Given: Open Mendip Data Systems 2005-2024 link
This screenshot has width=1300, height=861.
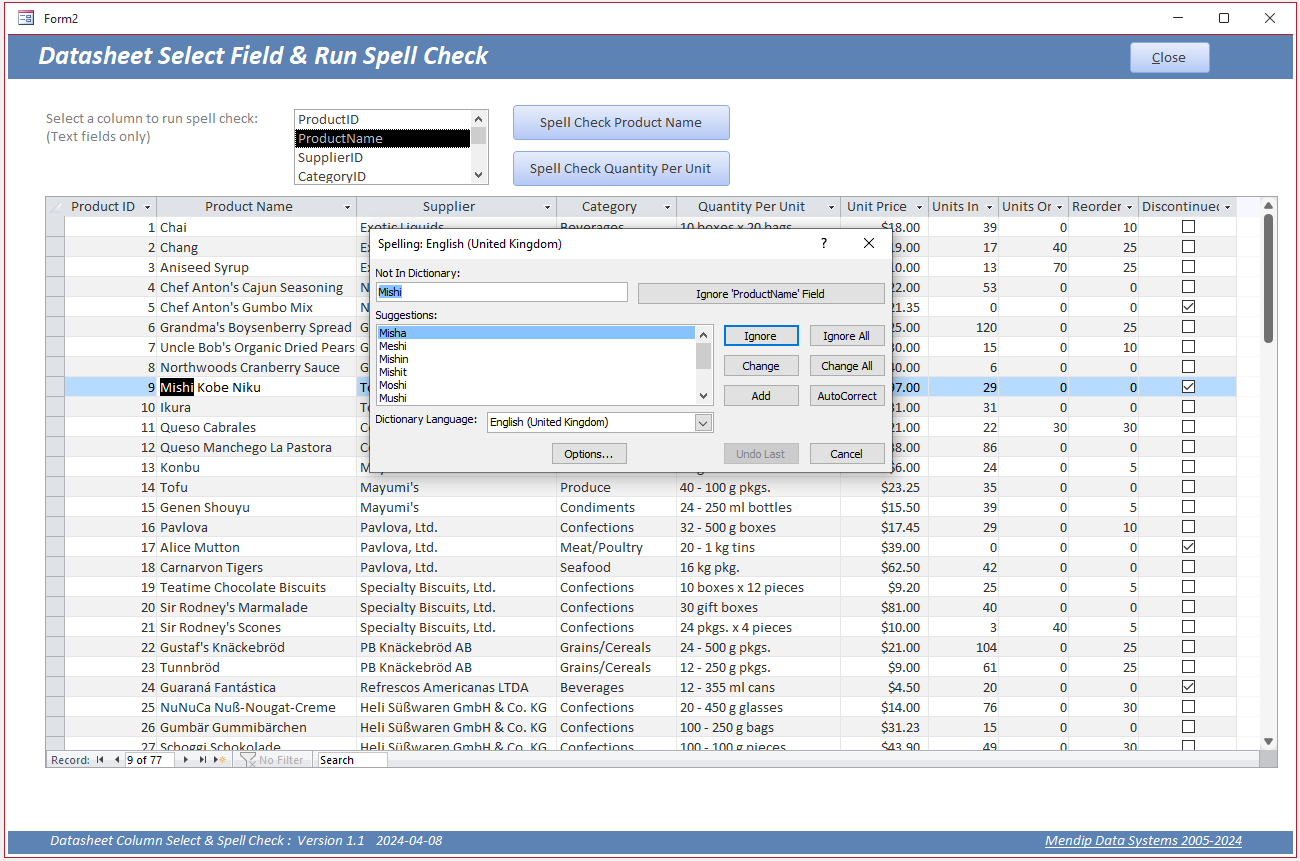Looking at the screenshot, I should [1143, 841].
